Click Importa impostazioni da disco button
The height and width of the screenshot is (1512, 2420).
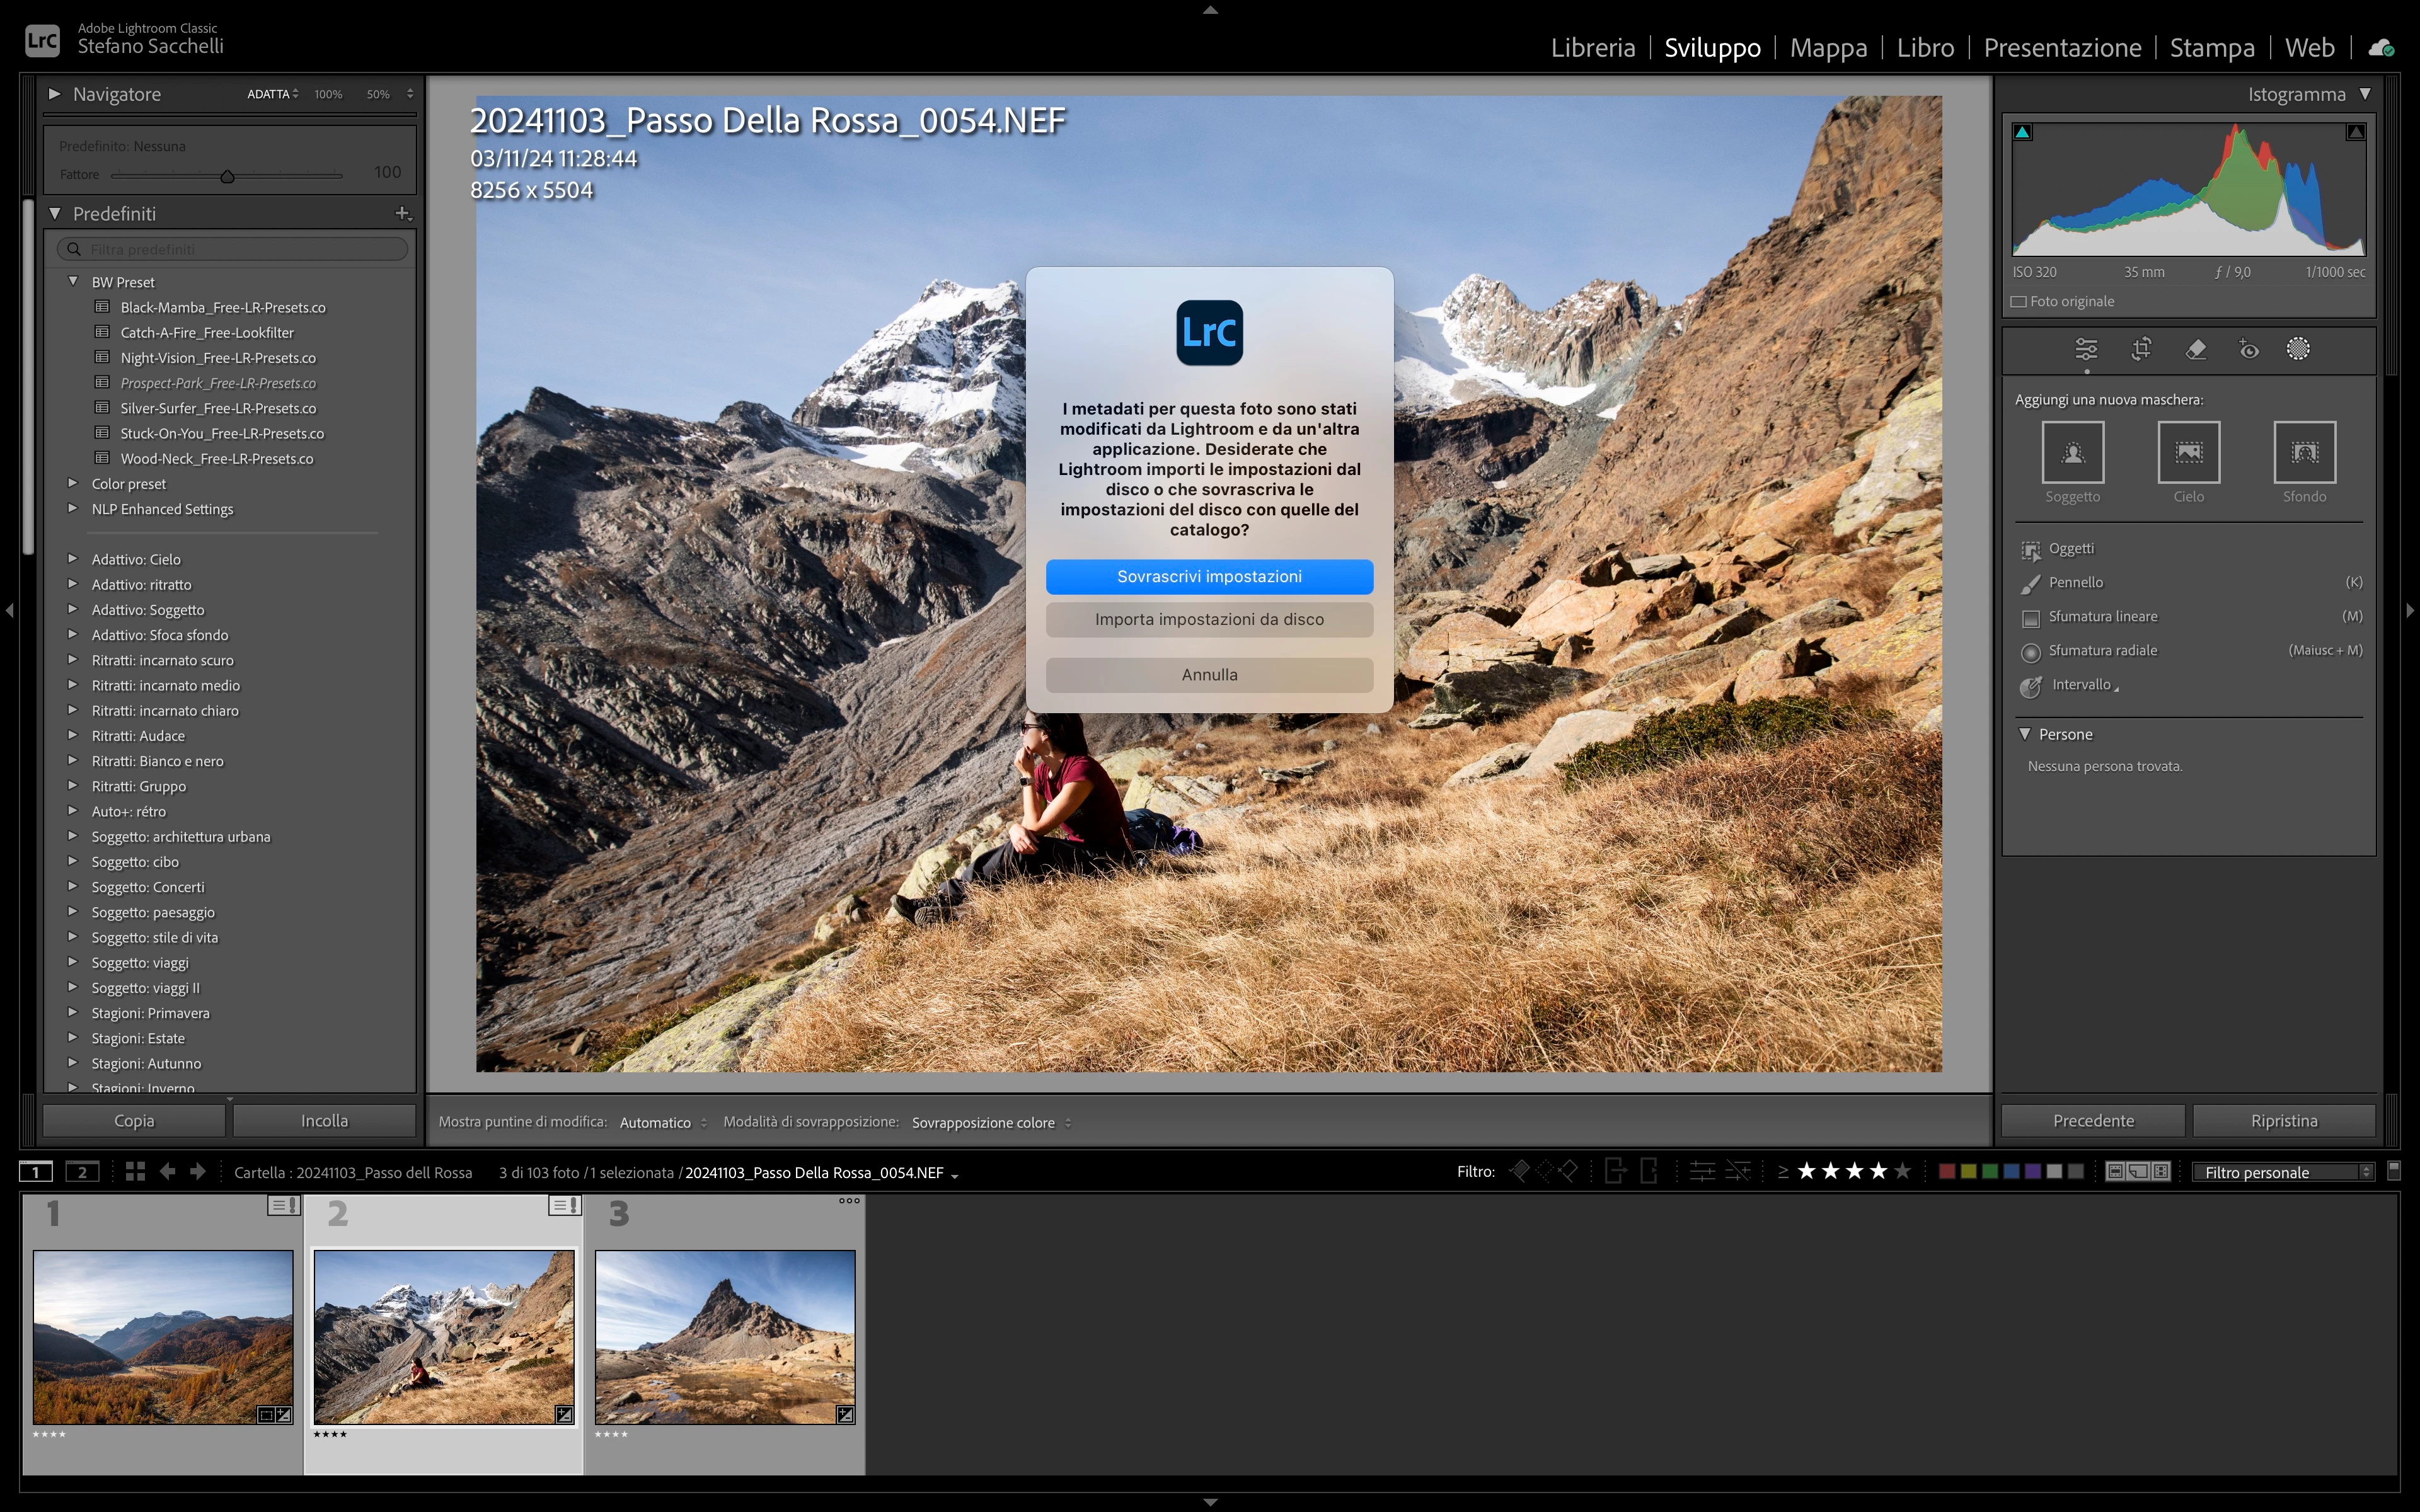pyautogui.click(x=1209, y=619)
